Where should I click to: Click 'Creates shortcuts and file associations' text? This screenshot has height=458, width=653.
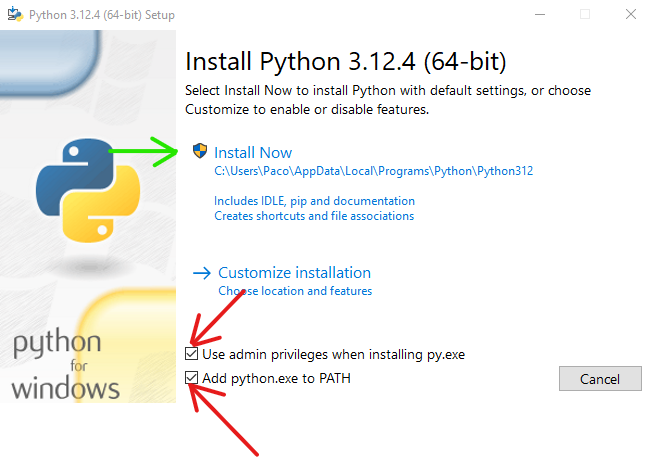tap(314, 216)
